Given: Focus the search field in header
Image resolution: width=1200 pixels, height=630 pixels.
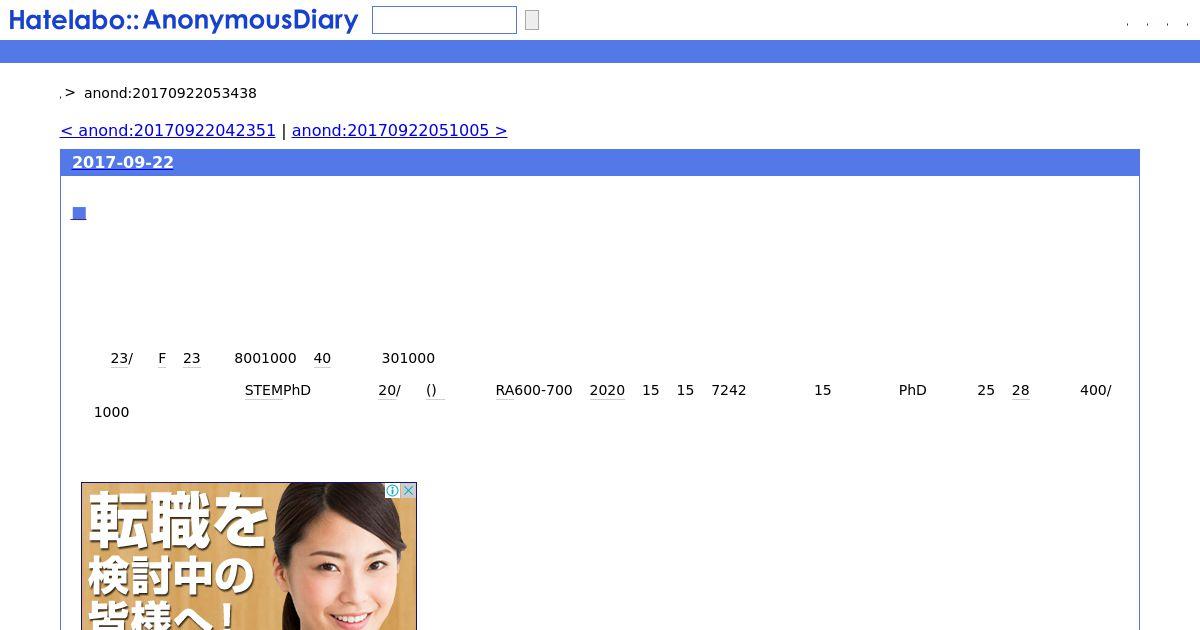Looking at the screenshot, I should [444, 20].
